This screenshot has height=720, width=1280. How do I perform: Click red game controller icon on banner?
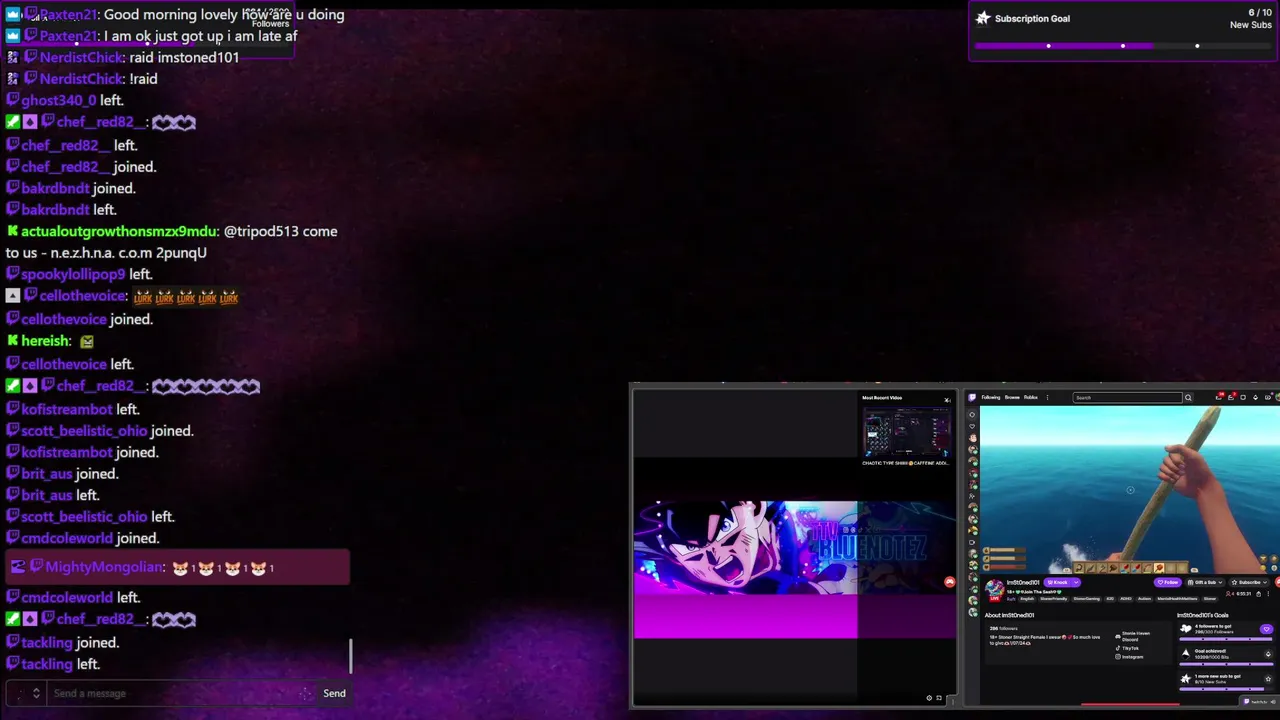pos(949,582)
